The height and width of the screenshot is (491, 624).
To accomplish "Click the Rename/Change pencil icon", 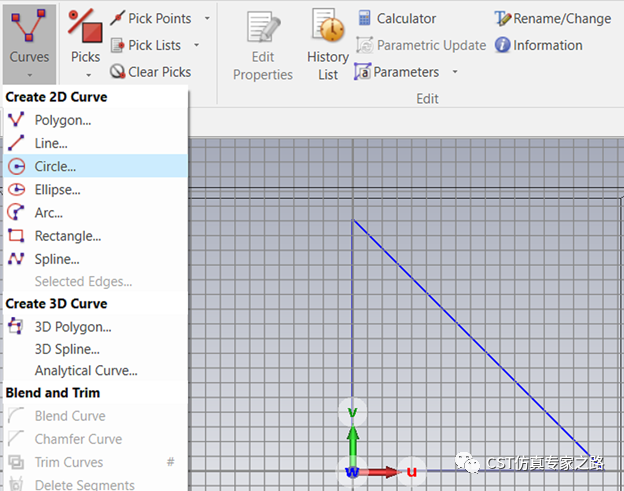I will [503, 19].
